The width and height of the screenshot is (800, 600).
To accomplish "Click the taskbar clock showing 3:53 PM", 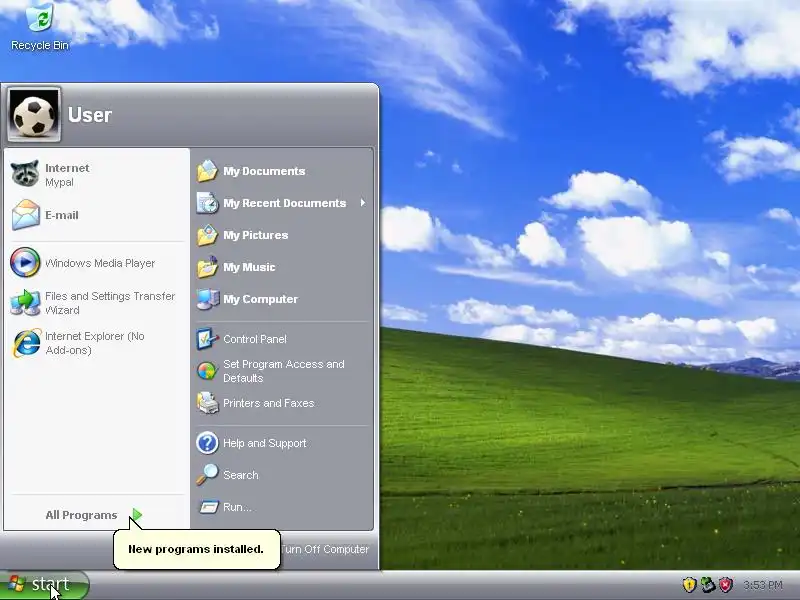I will point(763,585).
